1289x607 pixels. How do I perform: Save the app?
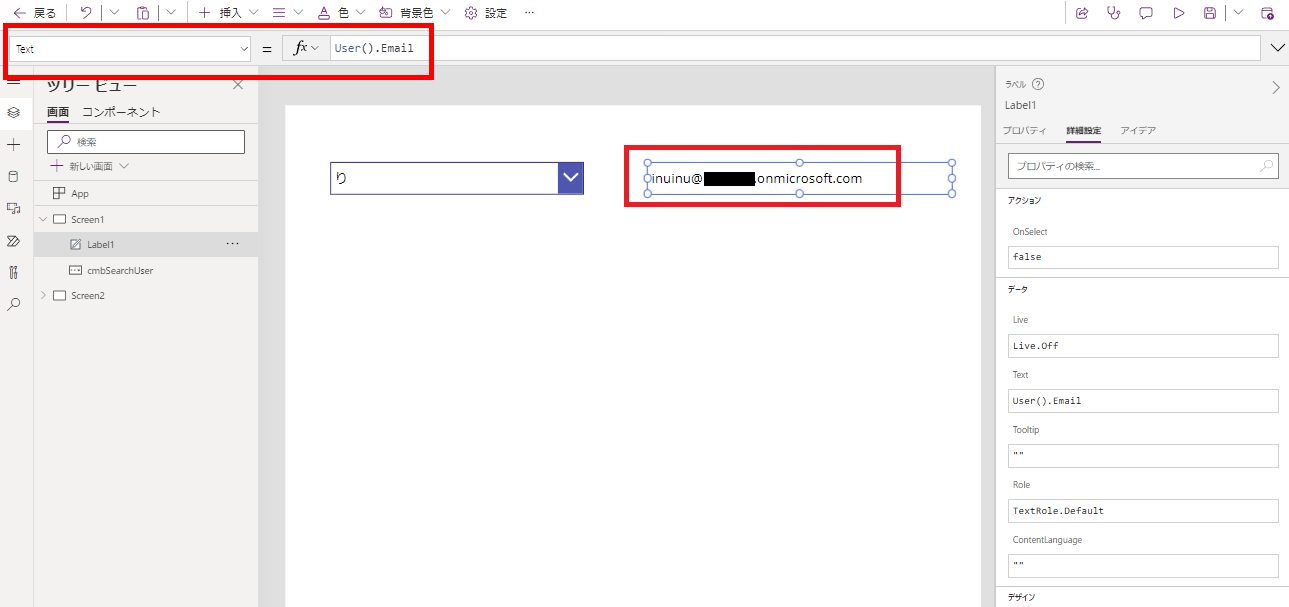(x=1210, y=13)
